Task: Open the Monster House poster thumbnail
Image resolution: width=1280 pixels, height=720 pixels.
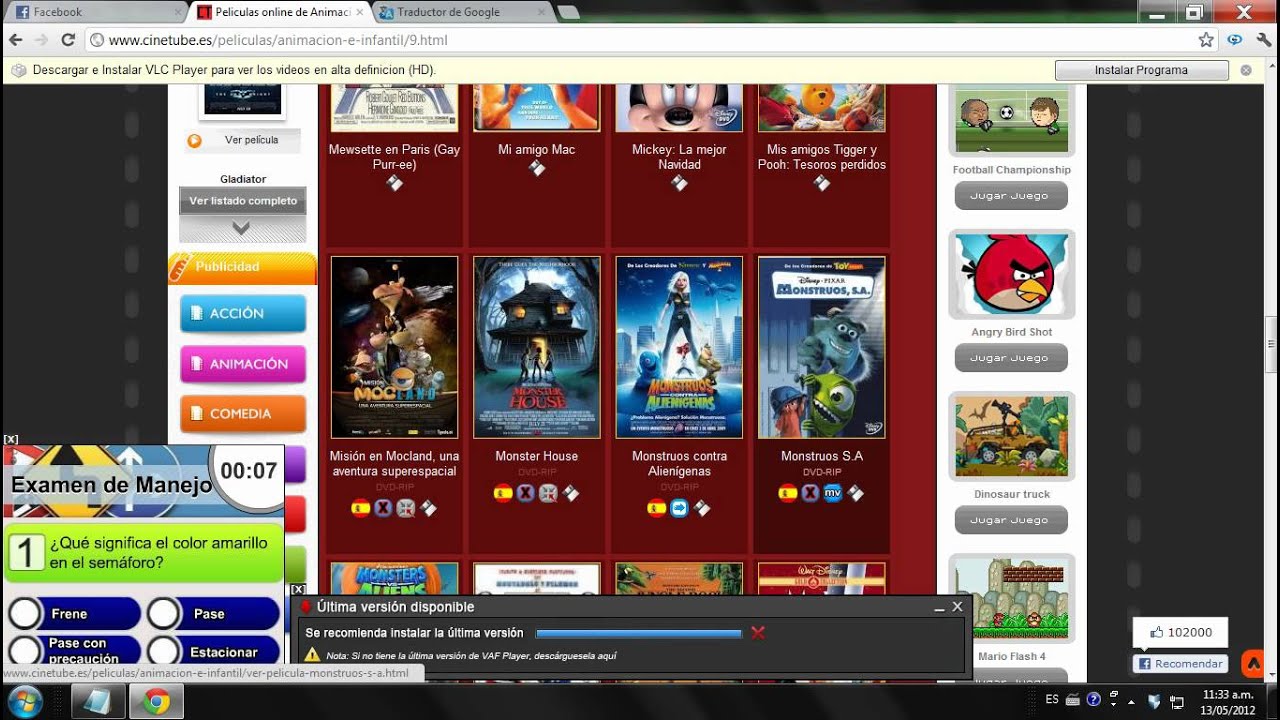Action: click(537, 347)
